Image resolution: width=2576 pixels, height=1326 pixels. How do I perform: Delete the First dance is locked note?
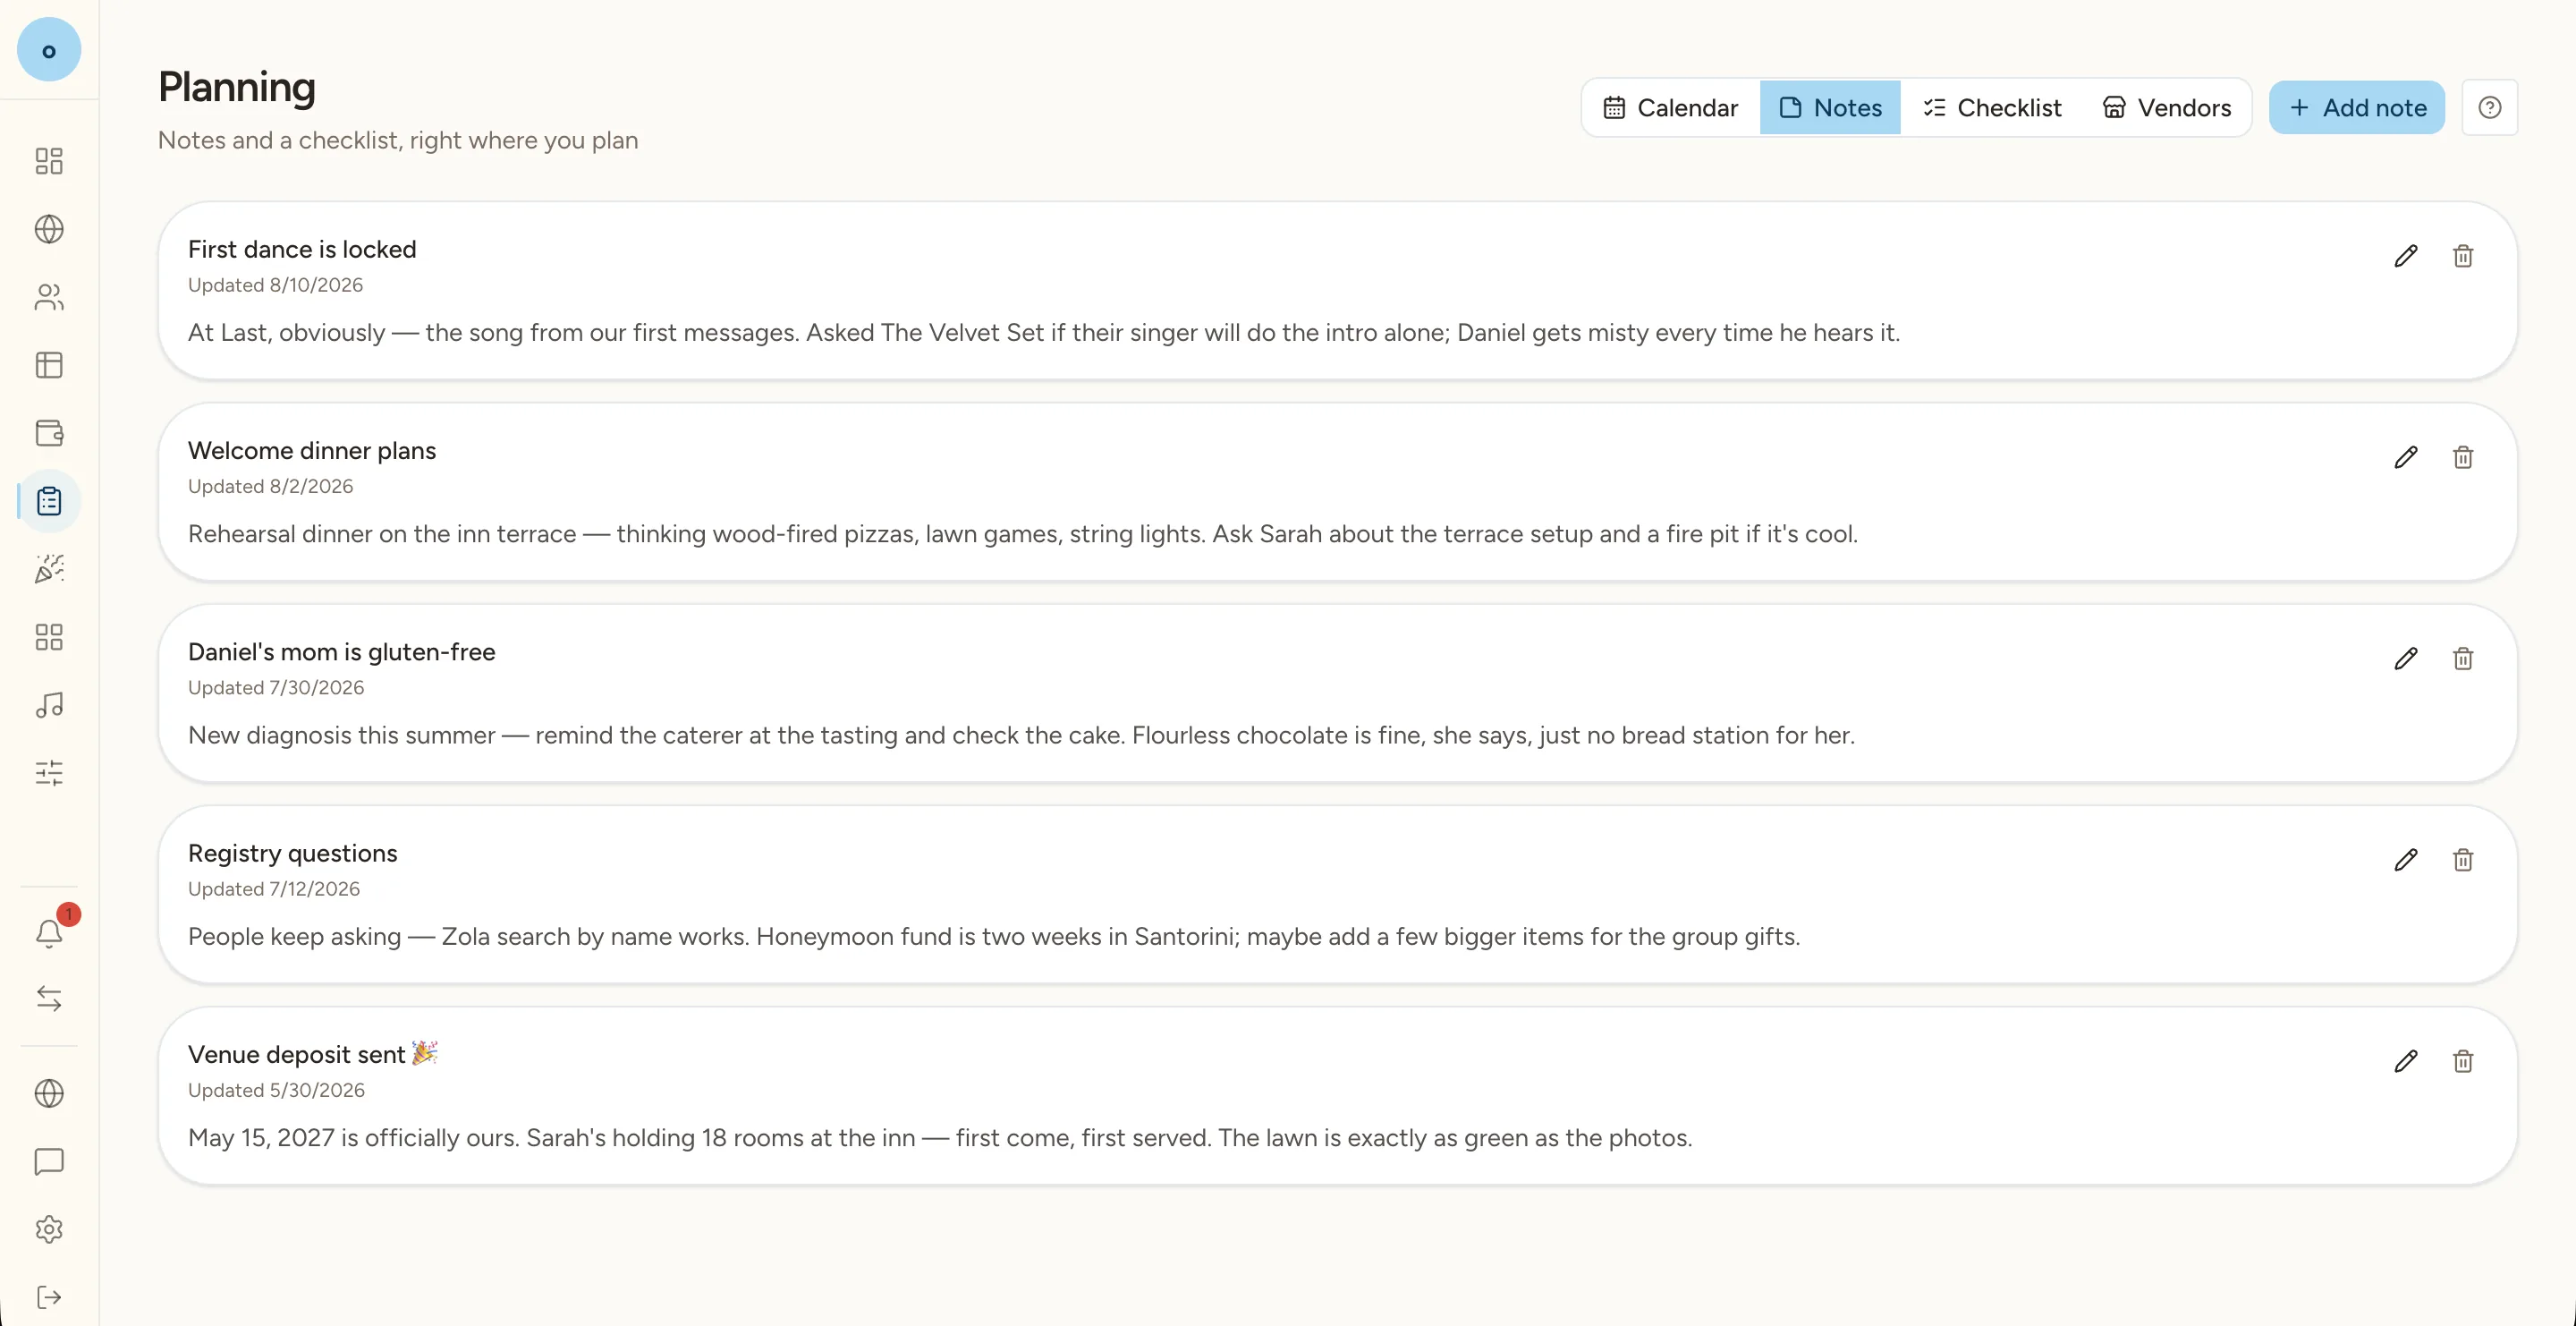[2463, 256]
